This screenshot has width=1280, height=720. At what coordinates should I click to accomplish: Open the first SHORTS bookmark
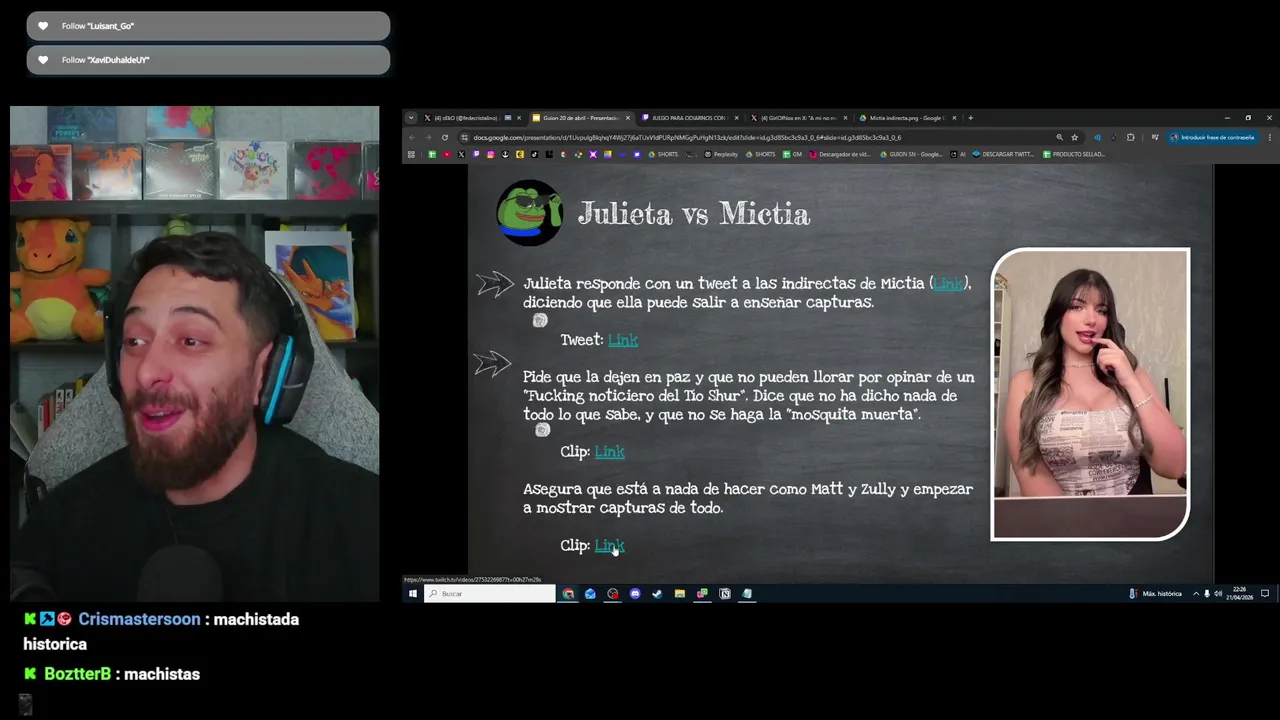tap(663, 154)
